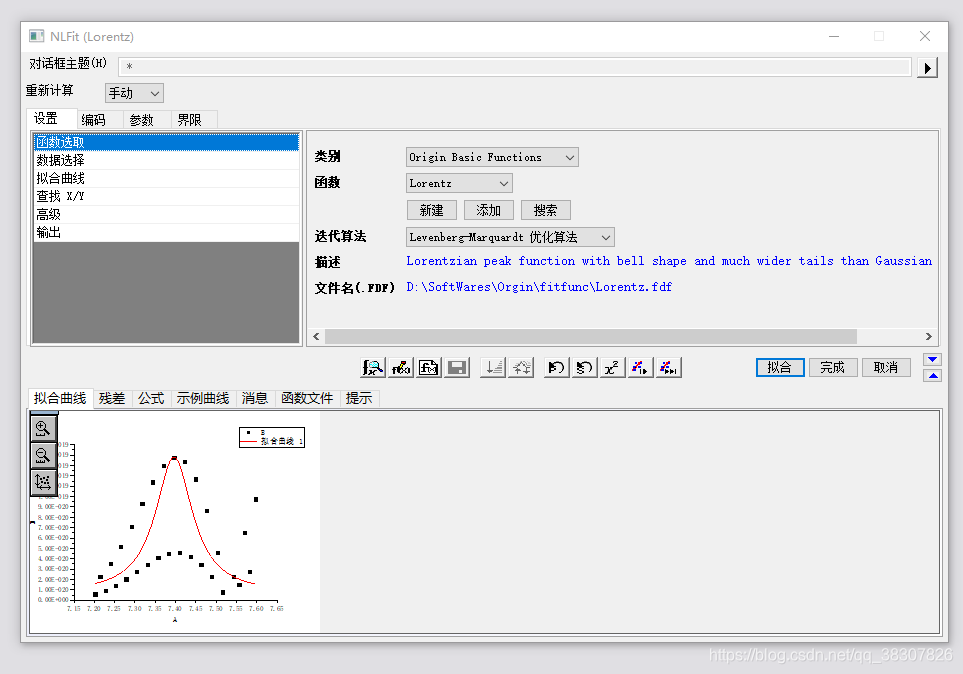963x674 pixels.
Task: Zoom out on the preview plot
Action: (43, 455)
